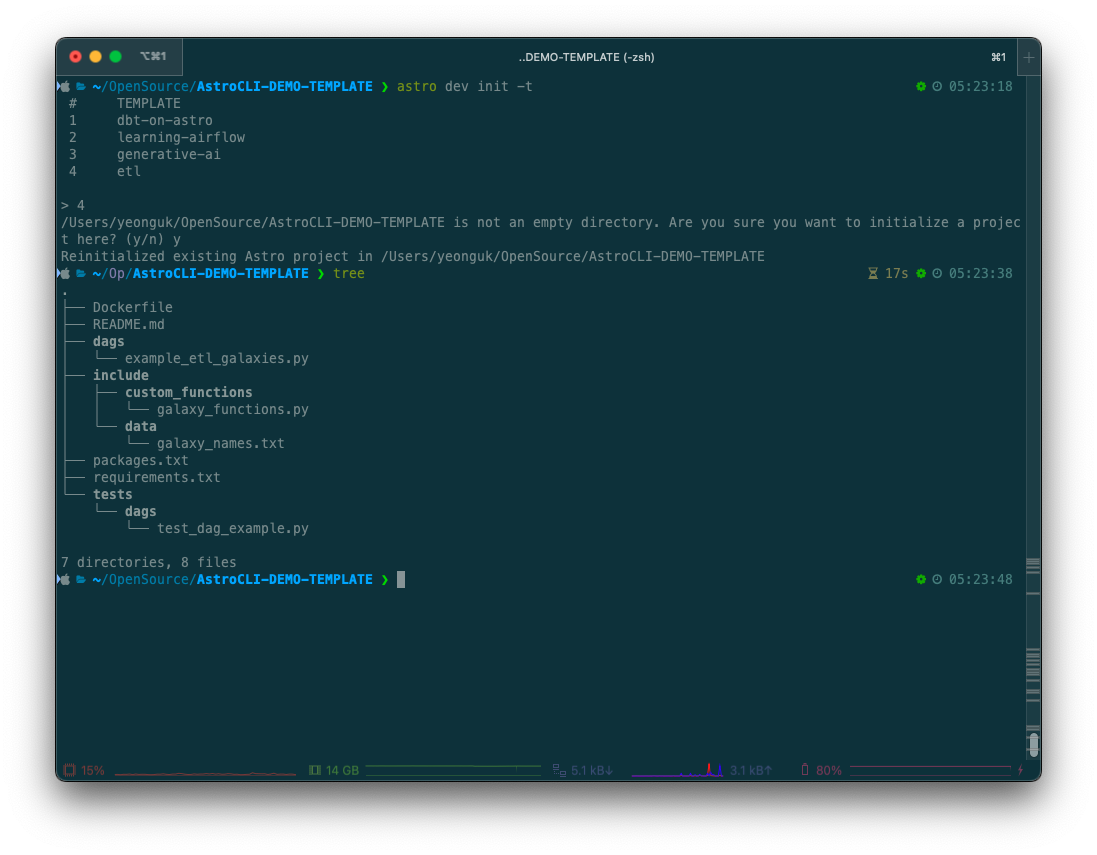1097x855 pixels.
Task: Click the 'TEMPLATE' column header
Action: (148, 104)
